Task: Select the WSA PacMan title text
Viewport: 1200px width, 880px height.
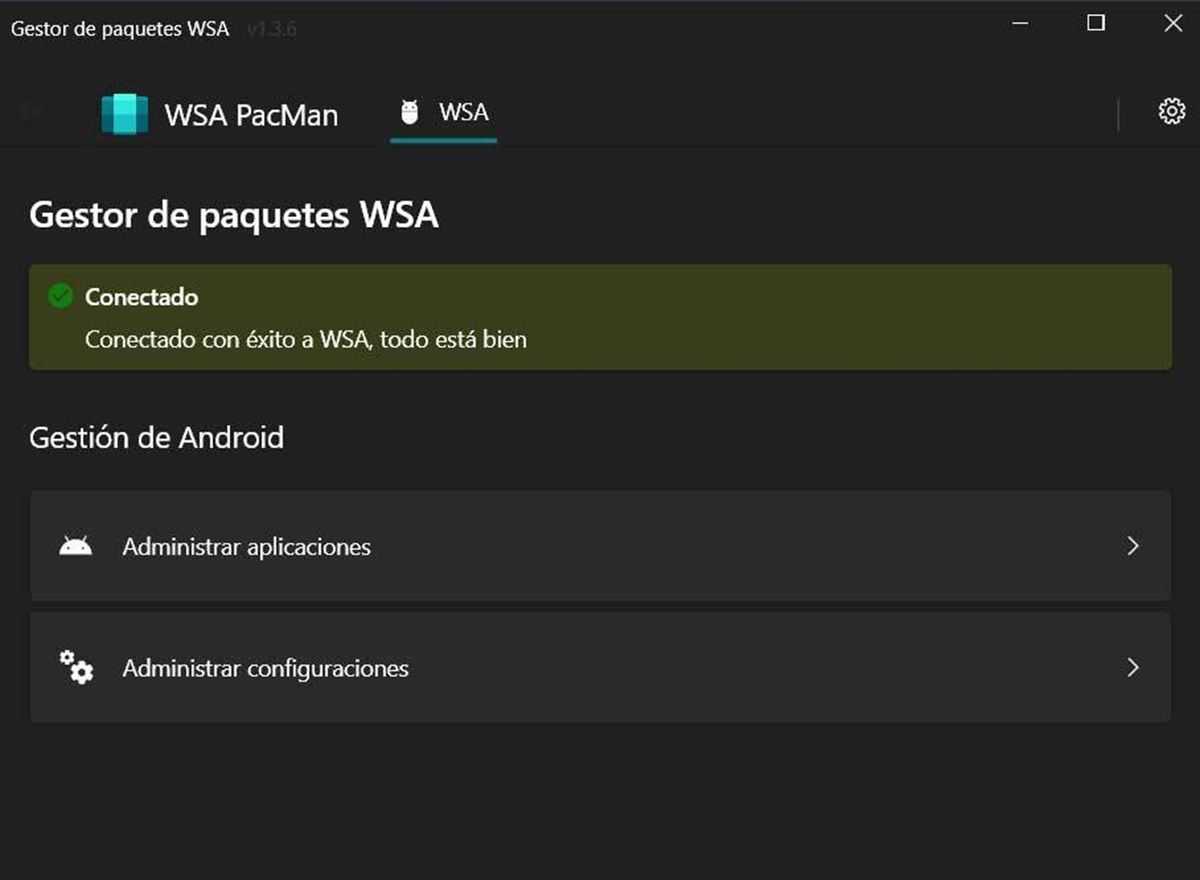Action: (x=251, y=115)
